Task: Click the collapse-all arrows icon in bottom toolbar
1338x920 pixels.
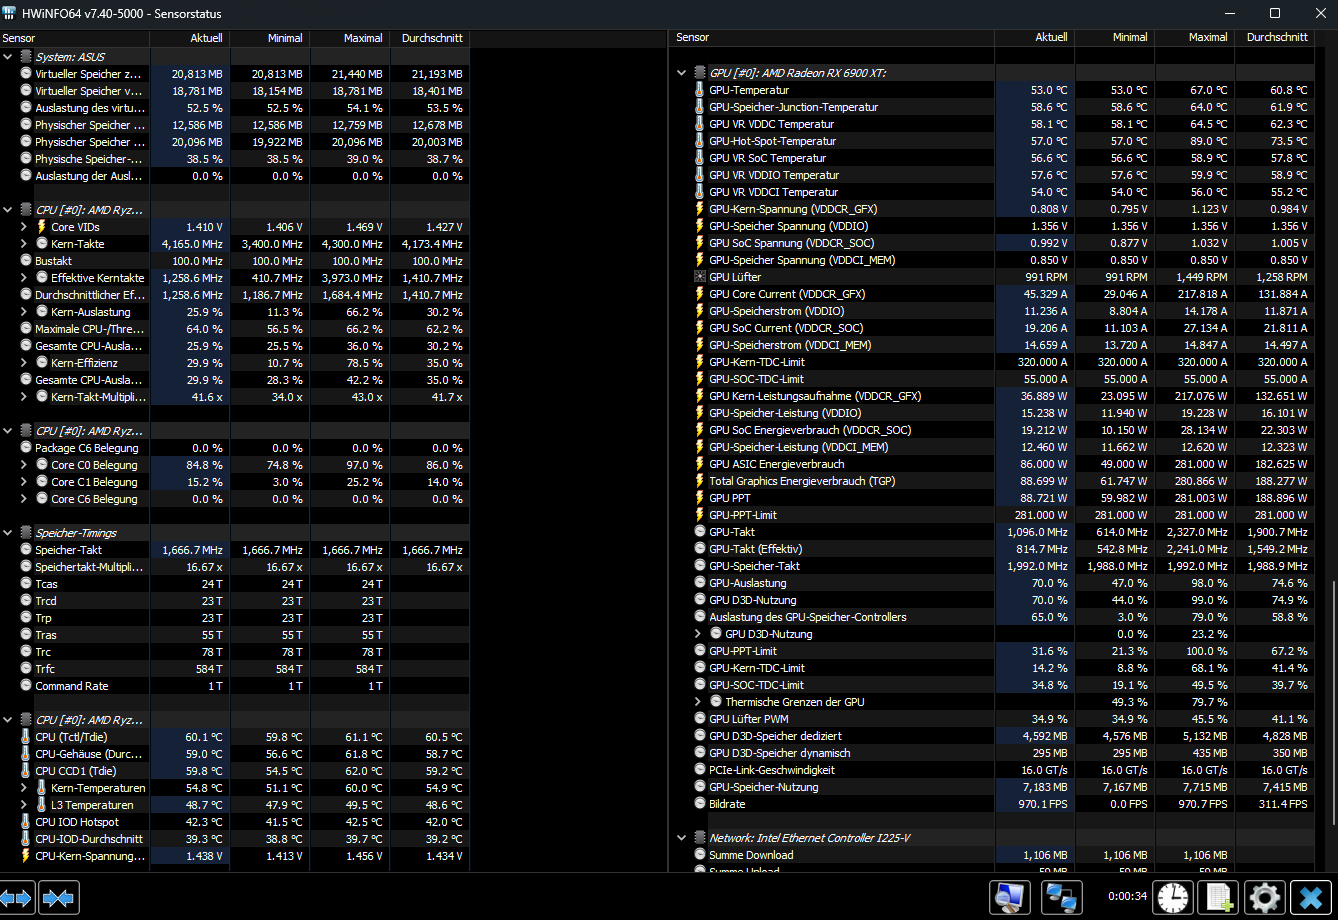Action: tap(59, 898)
